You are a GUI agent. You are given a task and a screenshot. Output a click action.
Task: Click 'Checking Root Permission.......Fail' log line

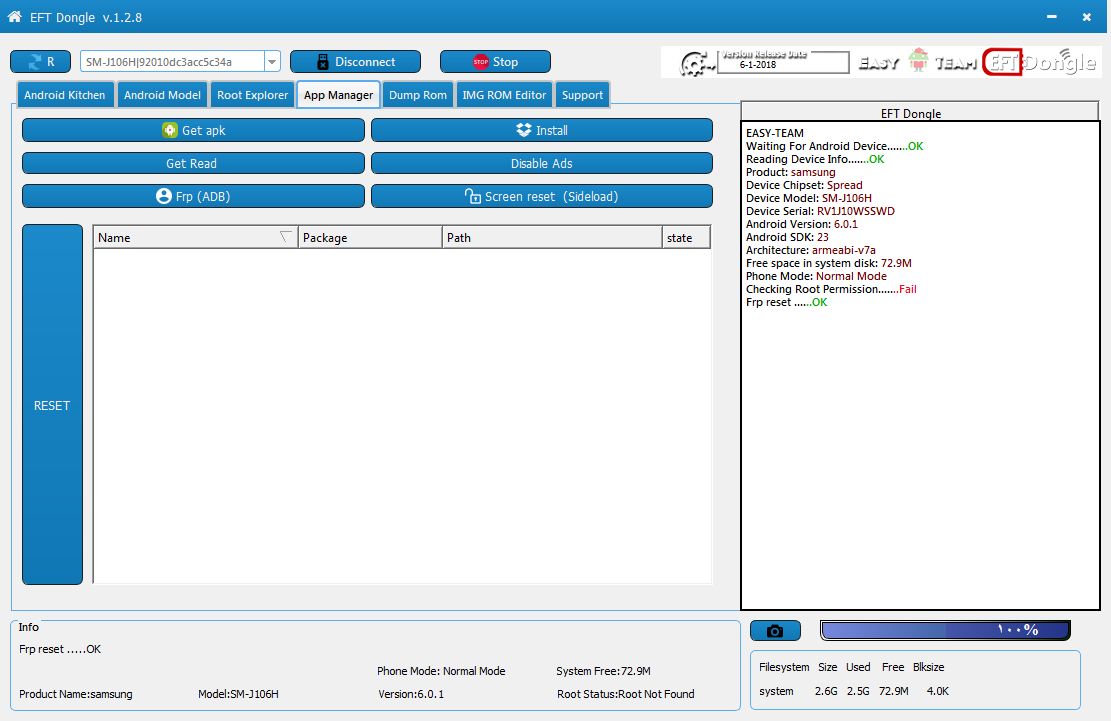click(x=831, y=289)
